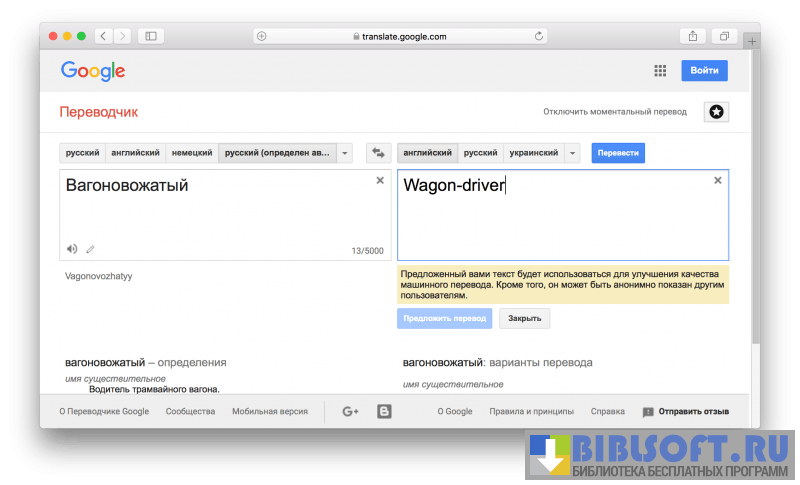800x485 pixels.
Task: Expand source language dropdown arrow
Action: point(345,153)
